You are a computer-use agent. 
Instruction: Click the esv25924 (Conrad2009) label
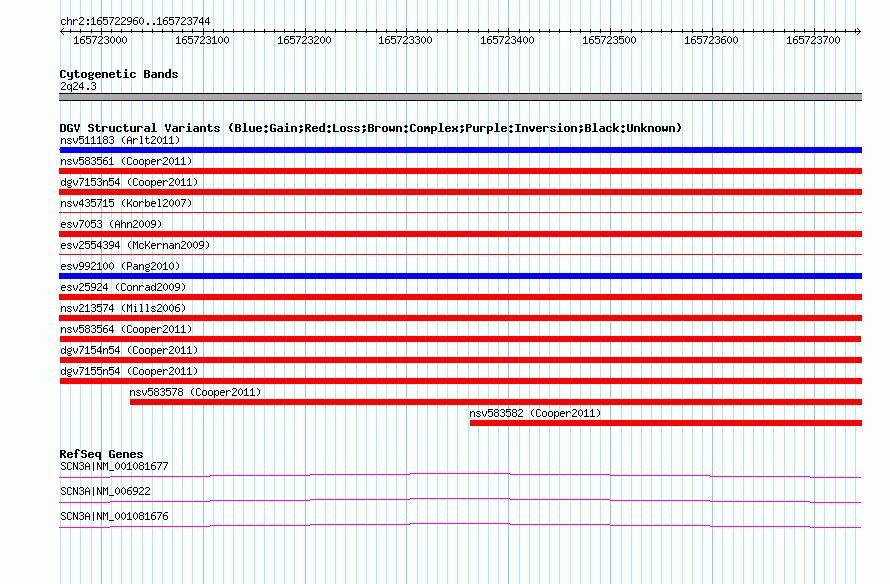click(123, 287)
